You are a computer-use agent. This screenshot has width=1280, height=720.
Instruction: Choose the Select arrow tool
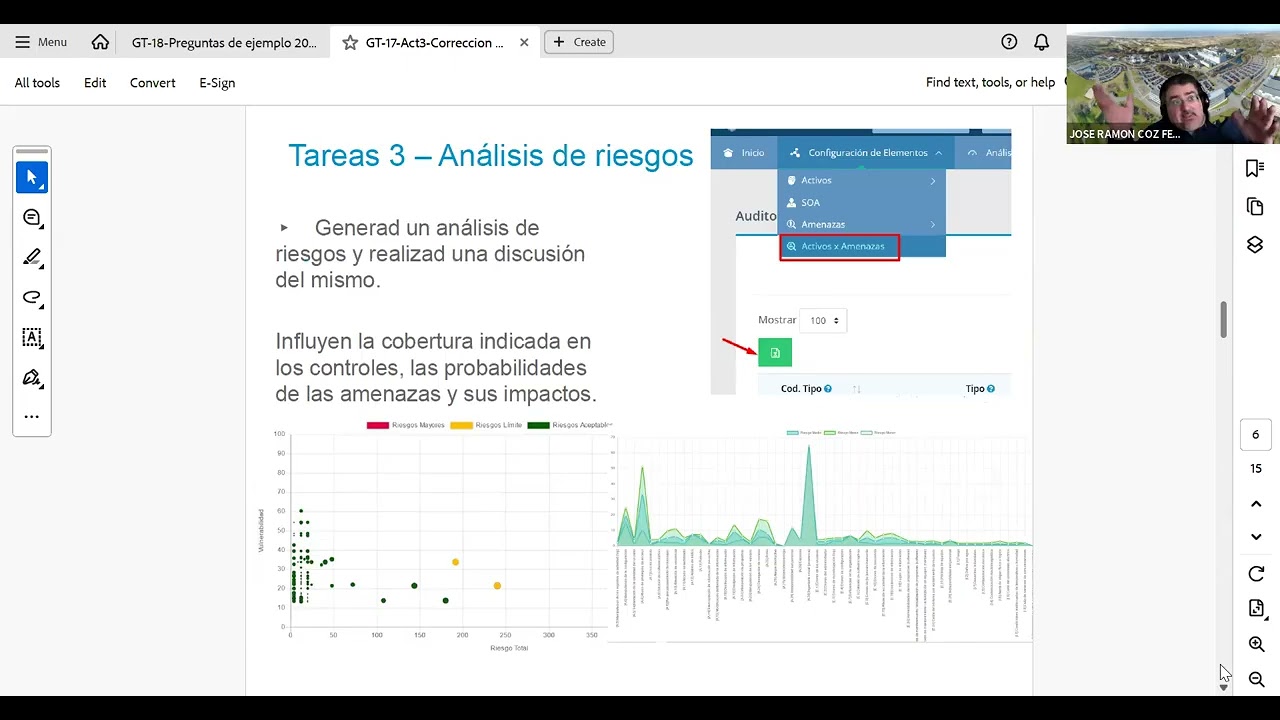[x=32, y=178]
